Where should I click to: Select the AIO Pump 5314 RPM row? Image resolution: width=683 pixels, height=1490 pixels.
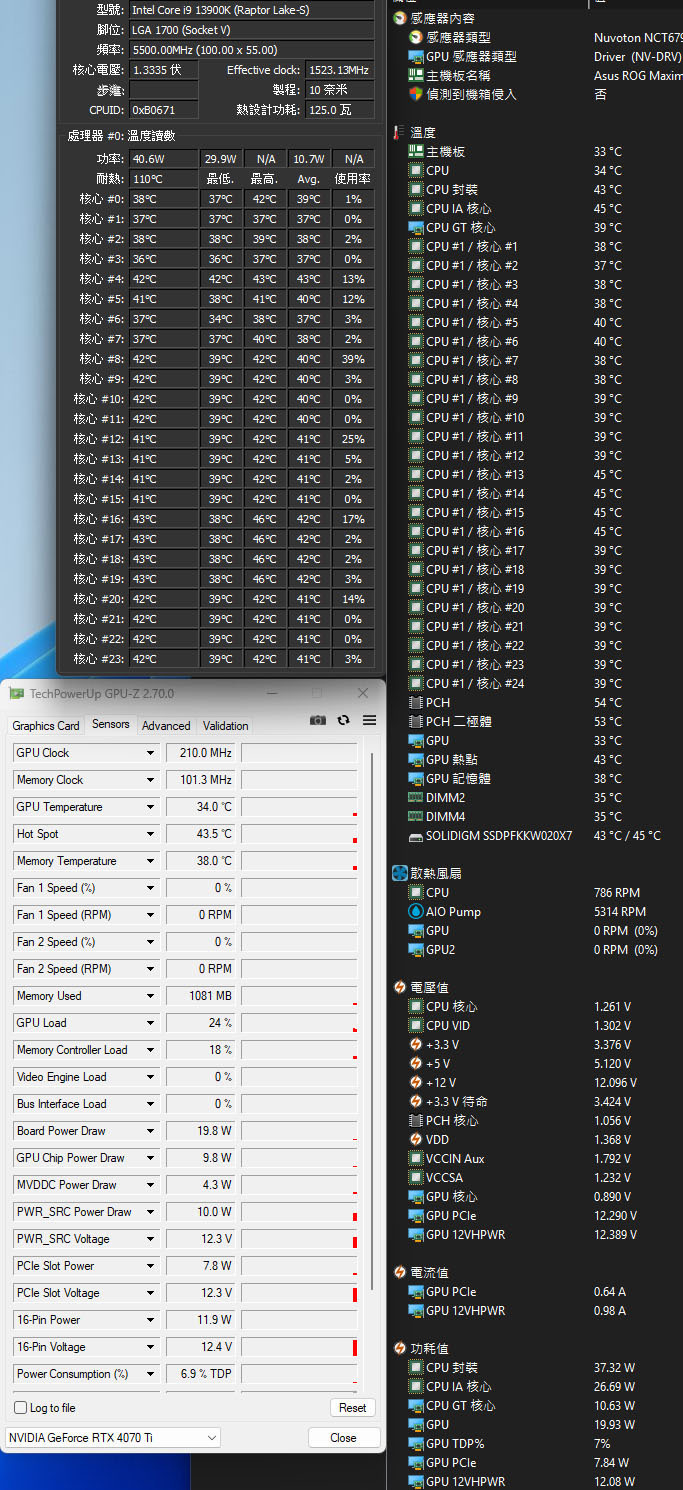536,911
